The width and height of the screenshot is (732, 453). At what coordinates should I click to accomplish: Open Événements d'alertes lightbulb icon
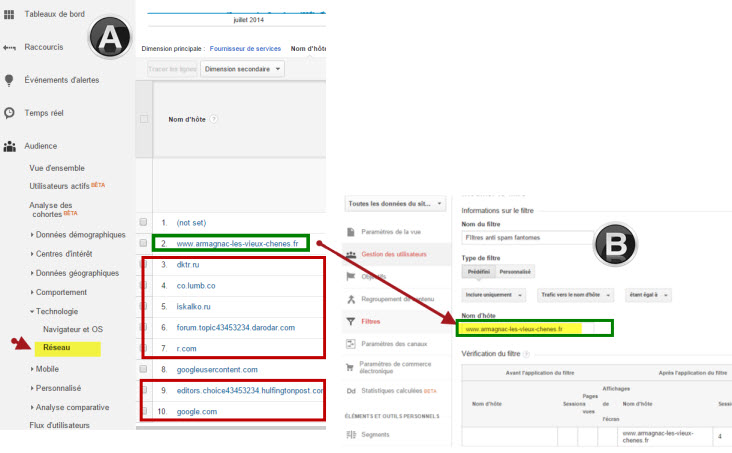tap(9, 80)
